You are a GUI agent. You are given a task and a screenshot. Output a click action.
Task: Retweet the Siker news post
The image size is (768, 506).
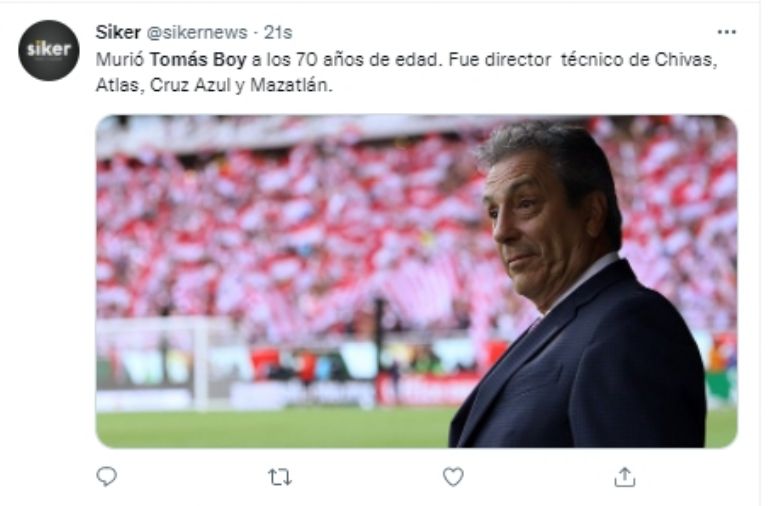pos(280,478)
